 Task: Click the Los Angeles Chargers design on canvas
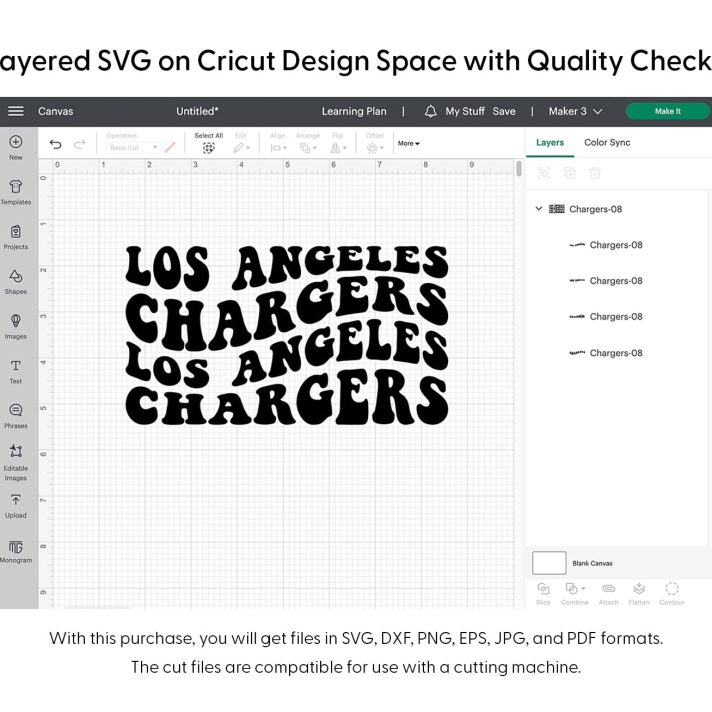click(x=287, y=335)
